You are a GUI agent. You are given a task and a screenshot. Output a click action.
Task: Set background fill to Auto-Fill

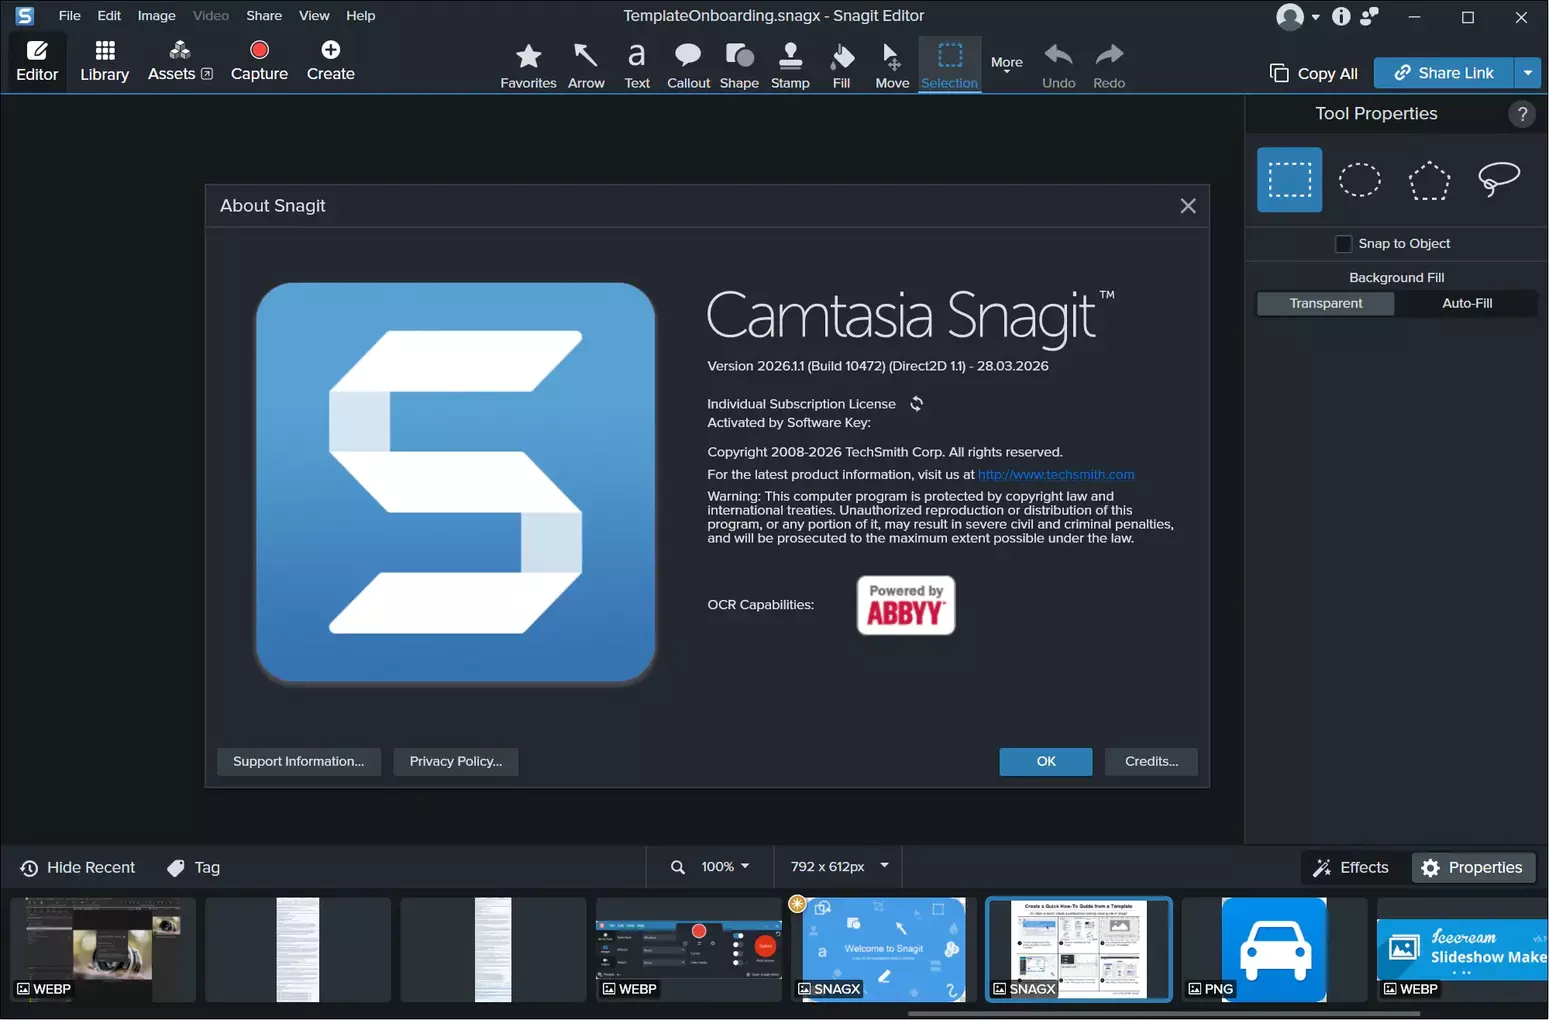click(x=1466, y=303)
